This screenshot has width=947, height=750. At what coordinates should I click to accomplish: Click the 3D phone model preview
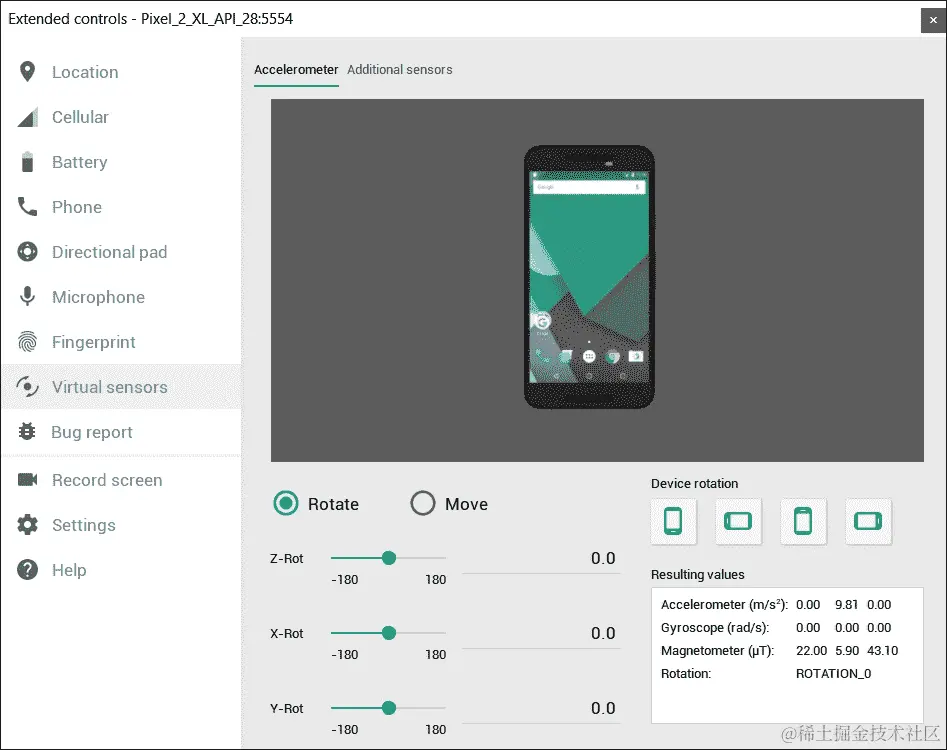coord(589,277)
